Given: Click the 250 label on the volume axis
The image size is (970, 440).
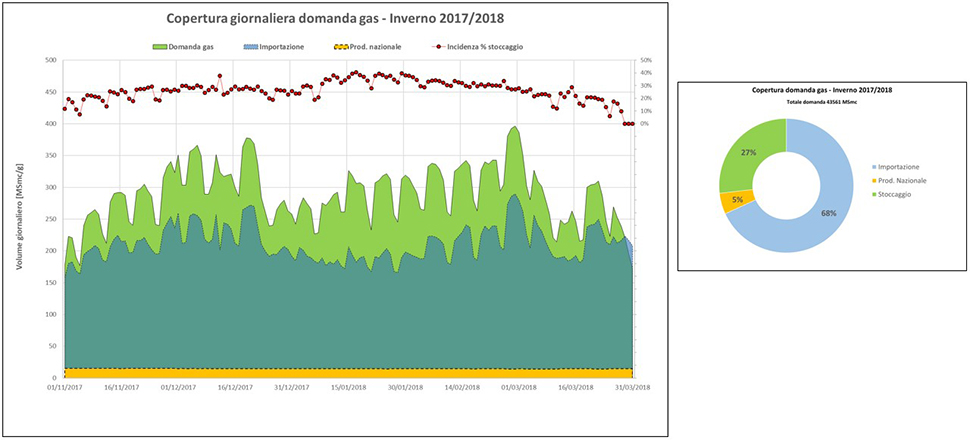Looking at the screenshot, I should coord(51,219).
